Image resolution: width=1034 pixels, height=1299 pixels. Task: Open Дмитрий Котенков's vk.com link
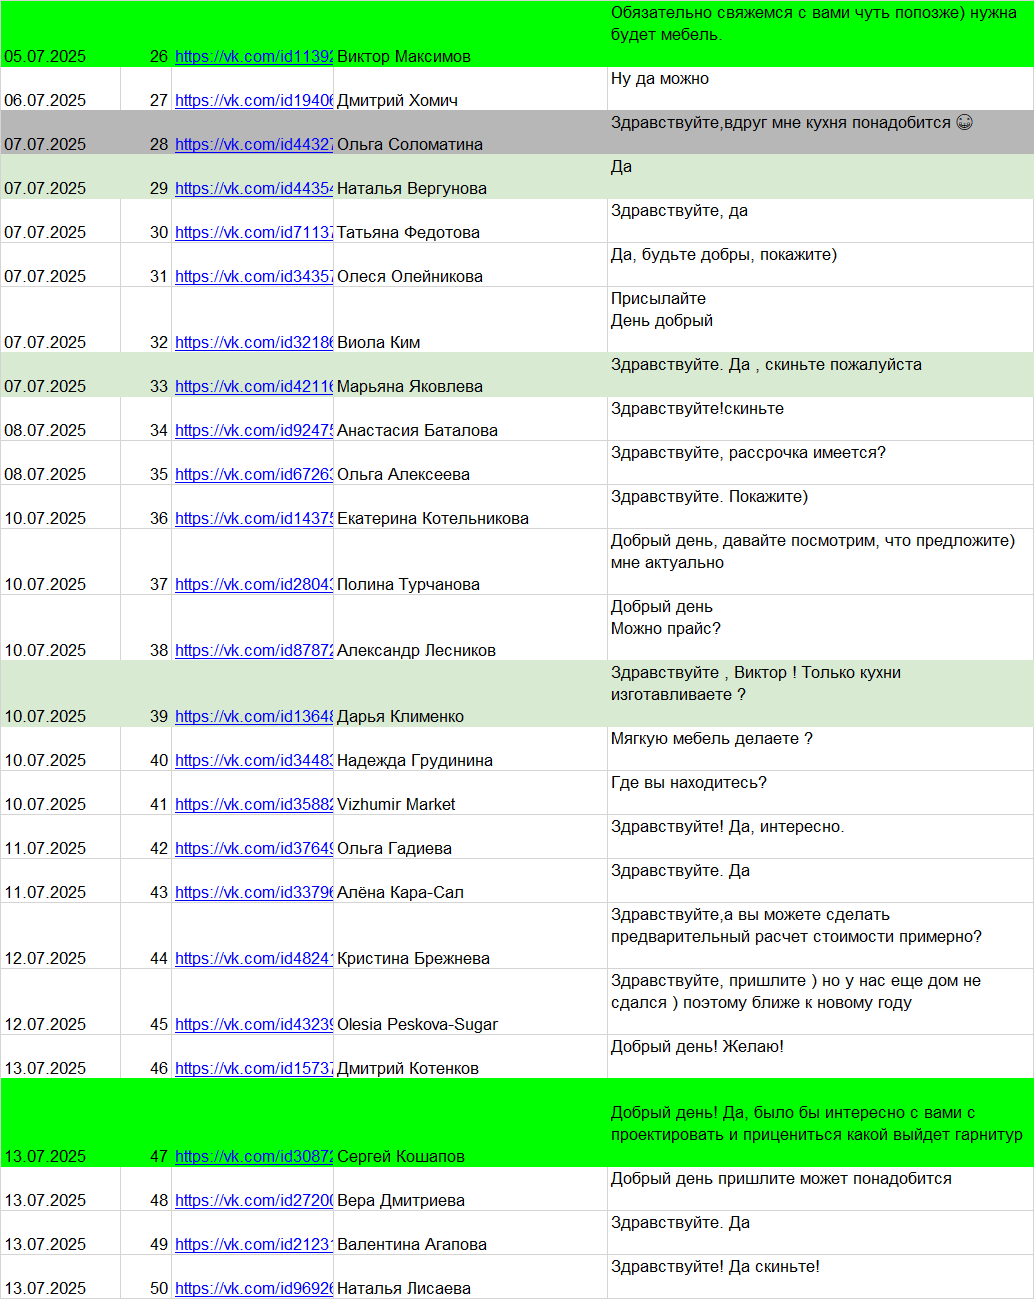[x=254, y=1069]
